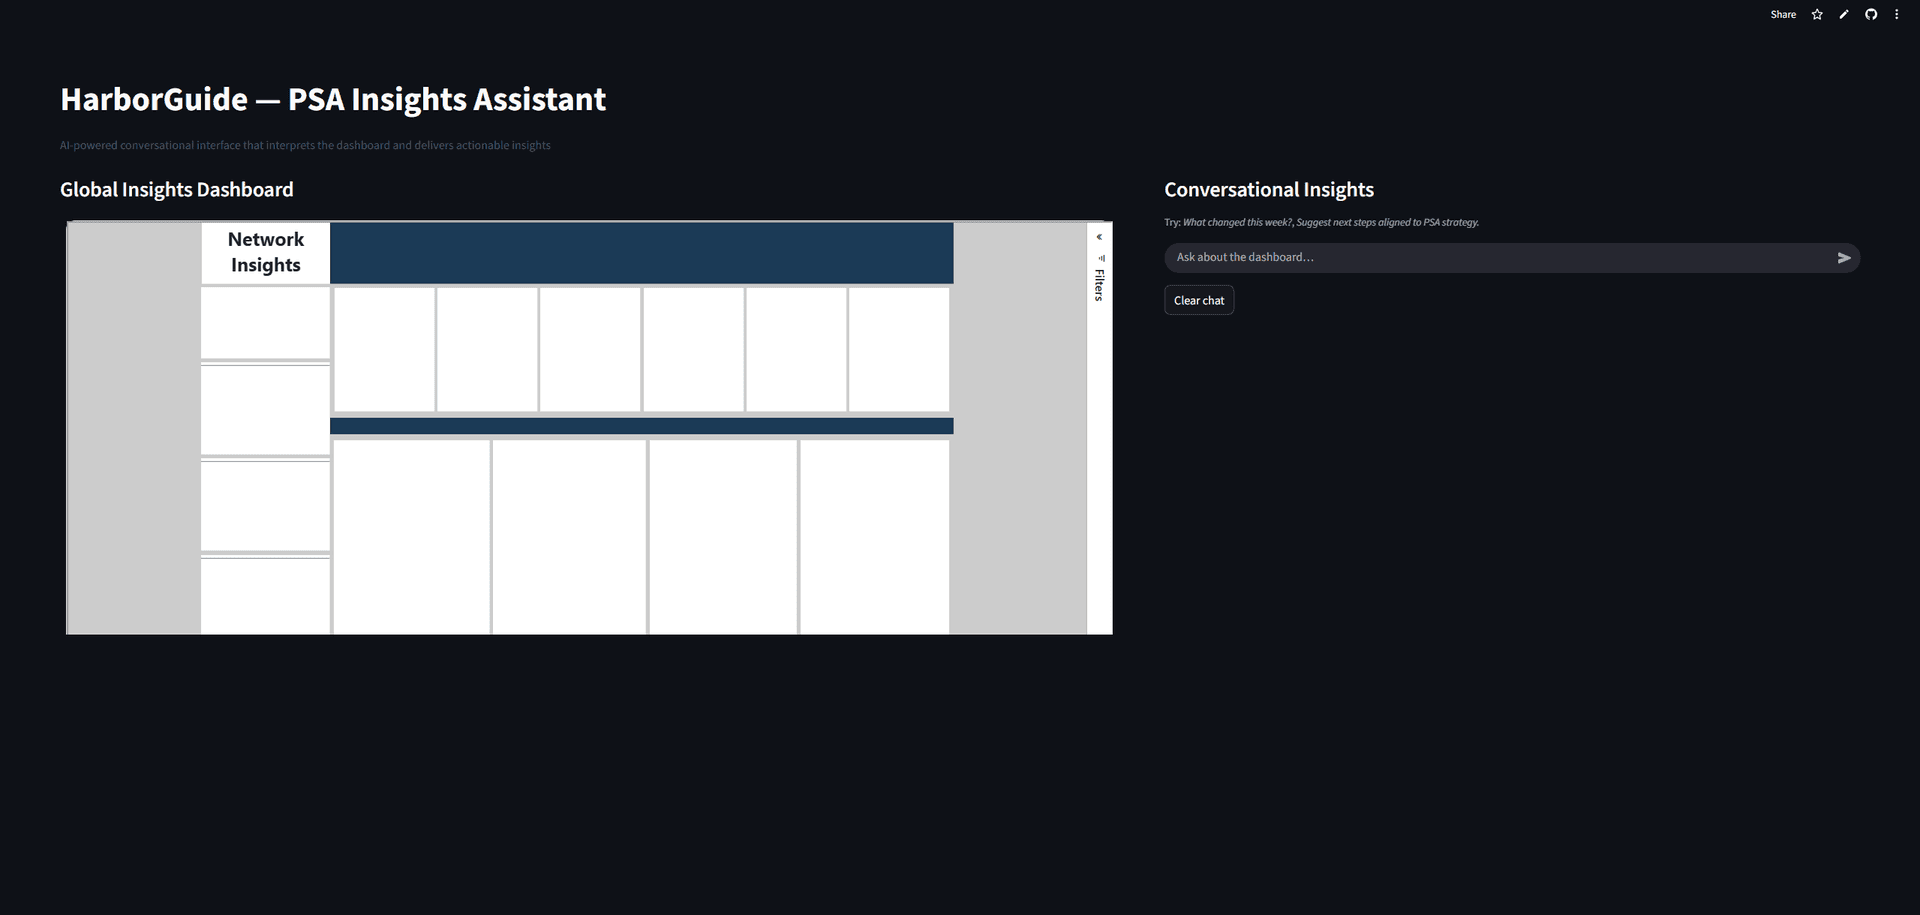Click the Conversational Insights heading
The width and height of the screenshot is (1920, 915).
(x=1268, y=190)
